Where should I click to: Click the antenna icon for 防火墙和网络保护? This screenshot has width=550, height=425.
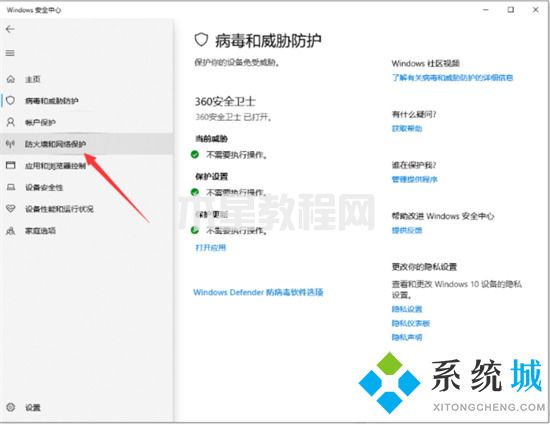[x=11, y=144]
